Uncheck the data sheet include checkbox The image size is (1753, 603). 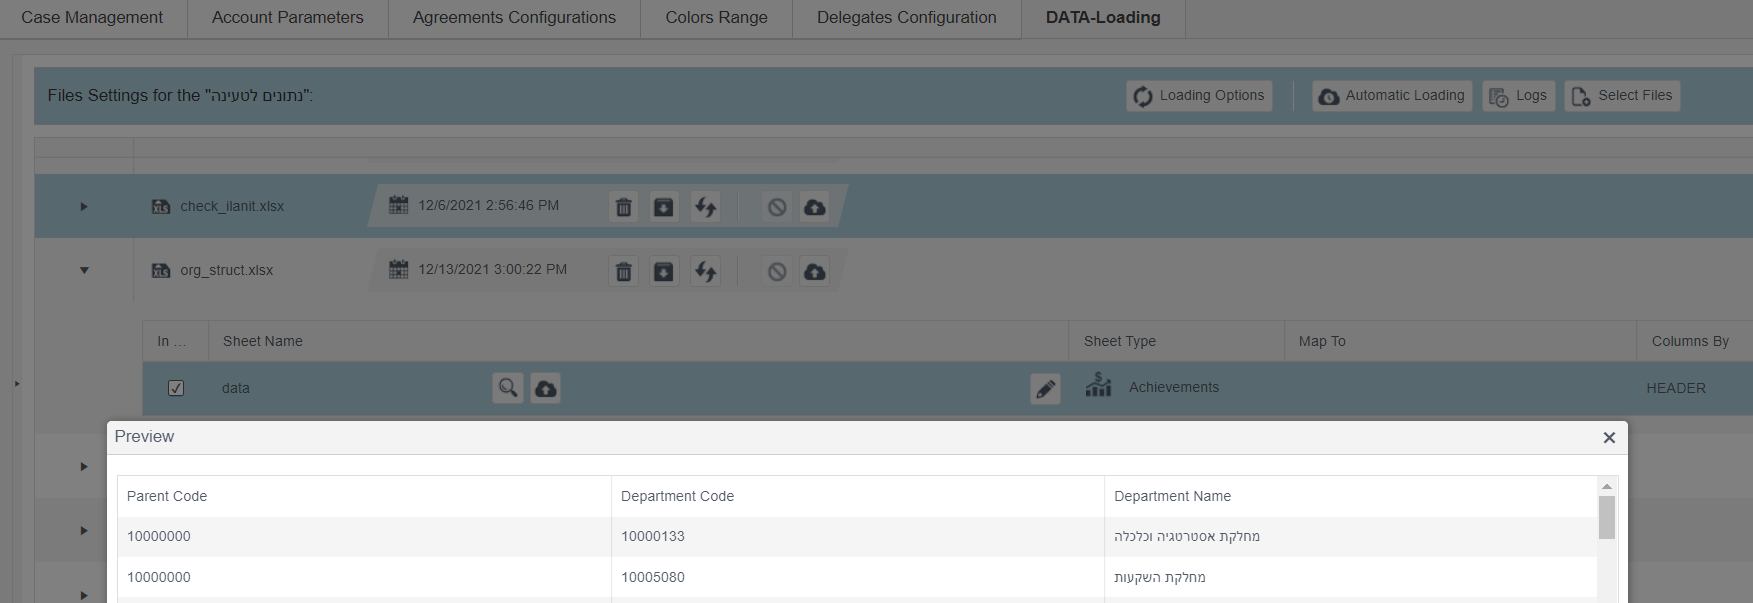click(x=176, y=388)
